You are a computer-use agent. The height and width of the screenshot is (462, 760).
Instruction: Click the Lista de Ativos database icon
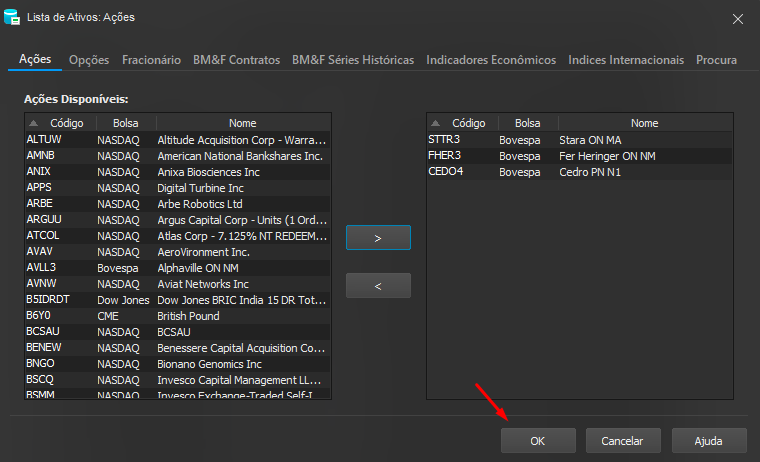[12, 17]
